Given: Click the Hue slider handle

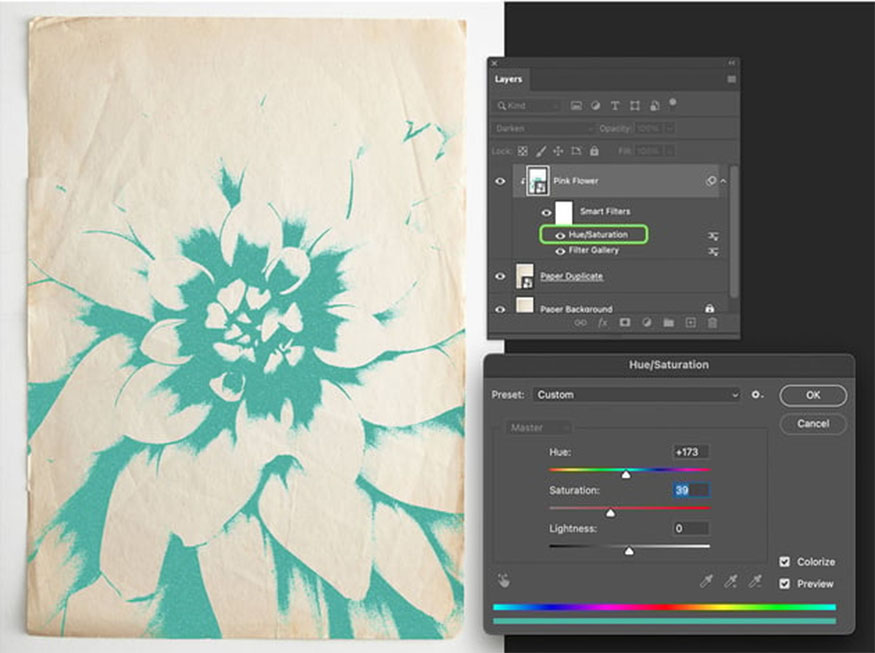Looking at the screenshot, I should tap(626, 474).
